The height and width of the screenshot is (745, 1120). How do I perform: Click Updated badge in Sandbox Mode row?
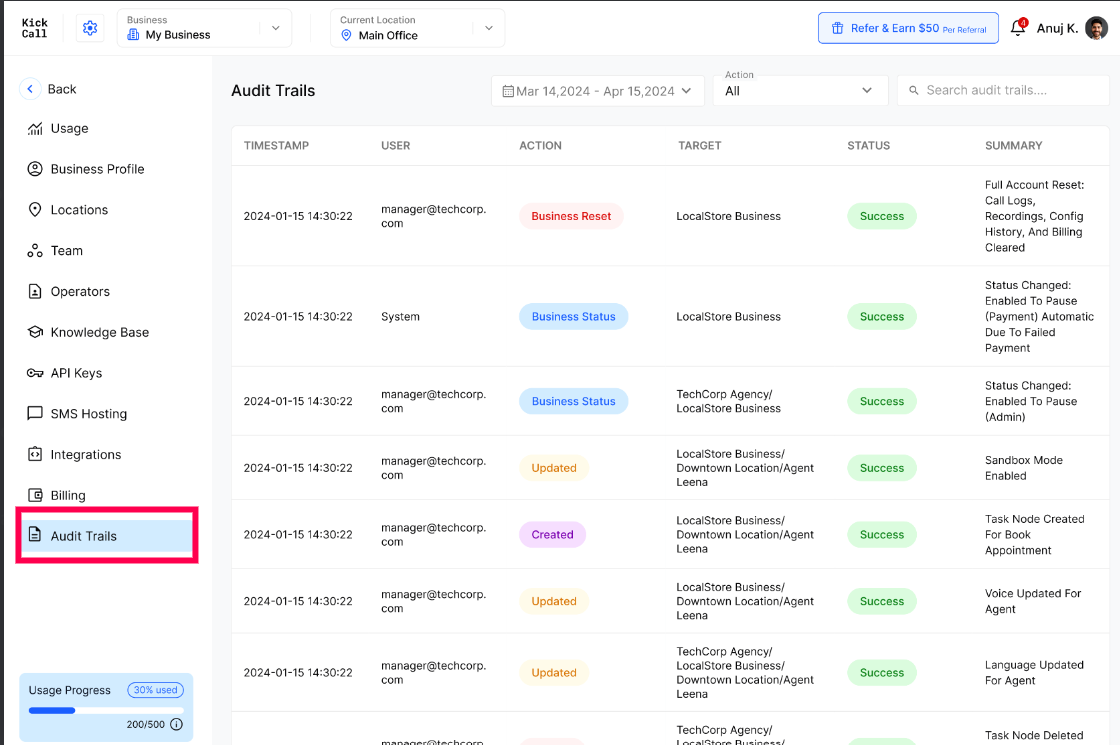554,468
